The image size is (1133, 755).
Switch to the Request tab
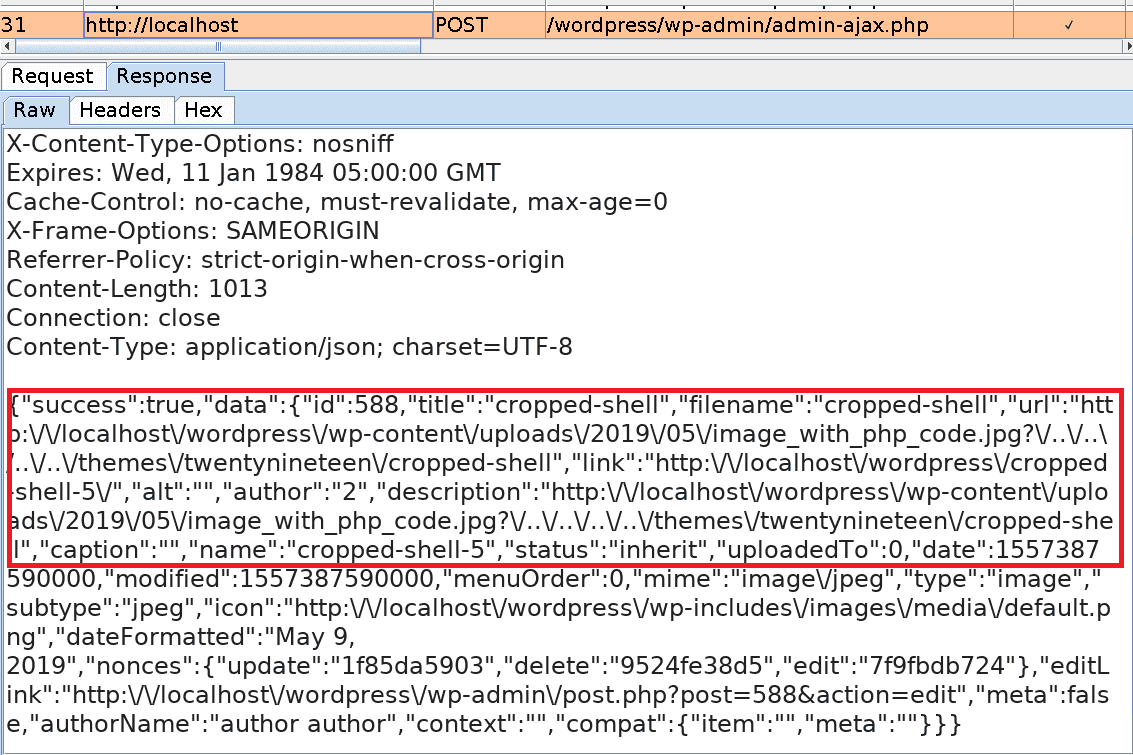point(53,76)
